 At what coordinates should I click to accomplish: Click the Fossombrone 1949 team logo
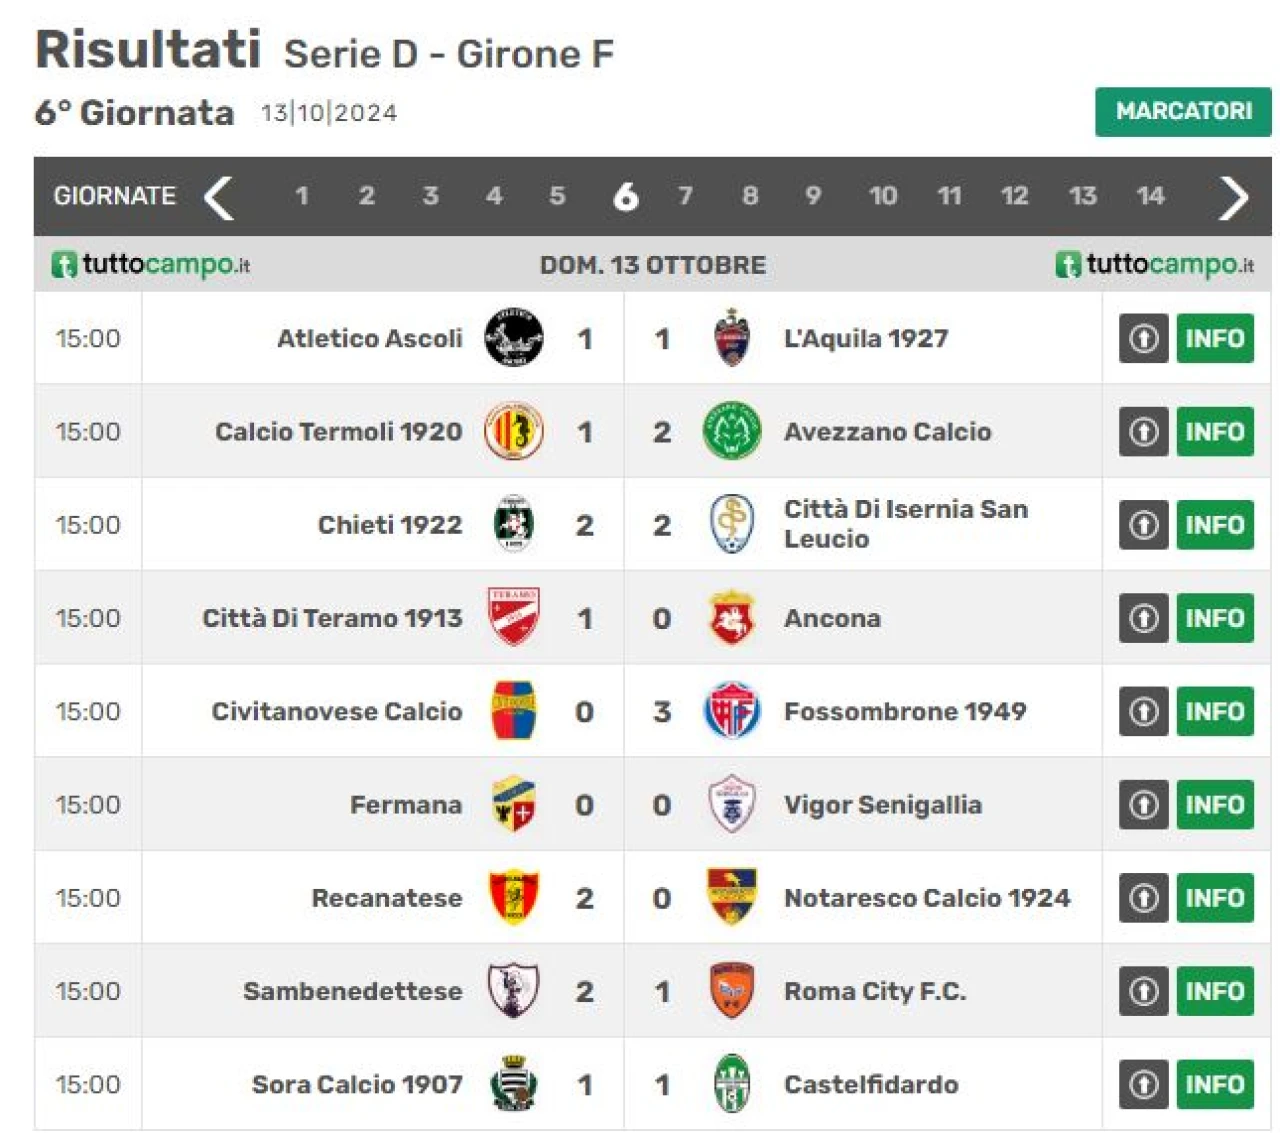tap(732, 711)
